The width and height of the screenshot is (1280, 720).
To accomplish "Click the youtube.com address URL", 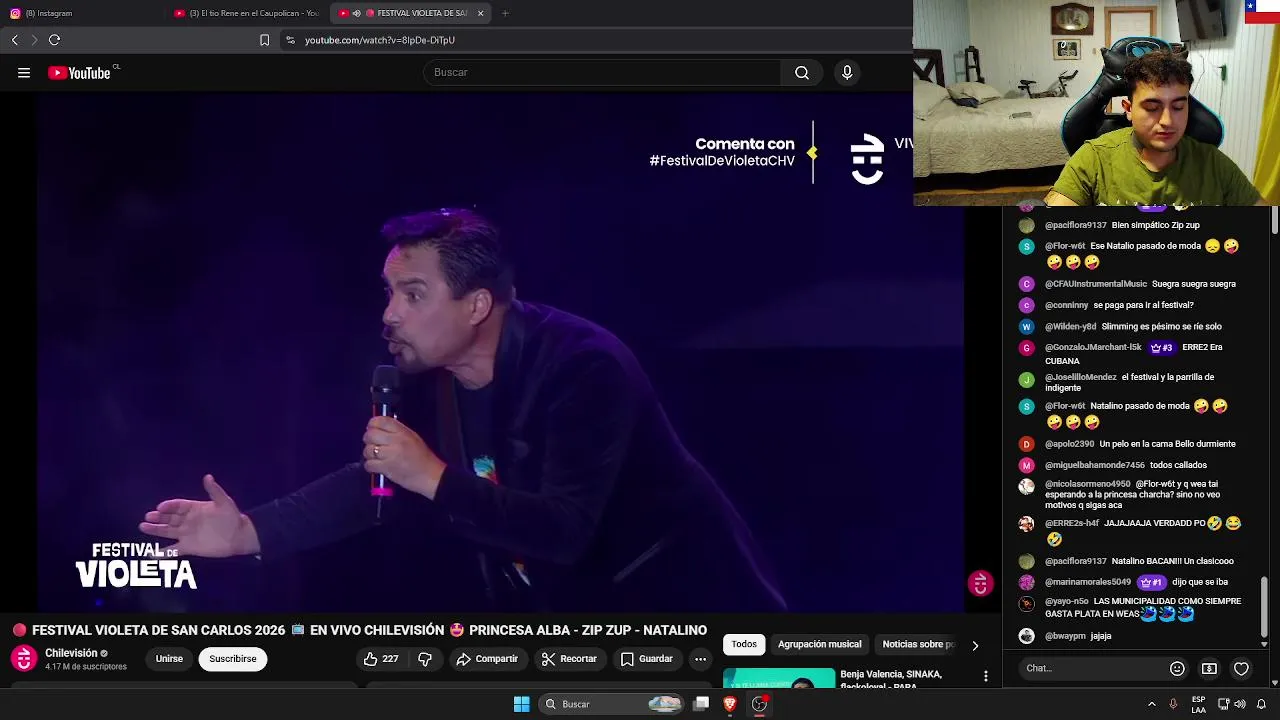I will pos(380,40).
